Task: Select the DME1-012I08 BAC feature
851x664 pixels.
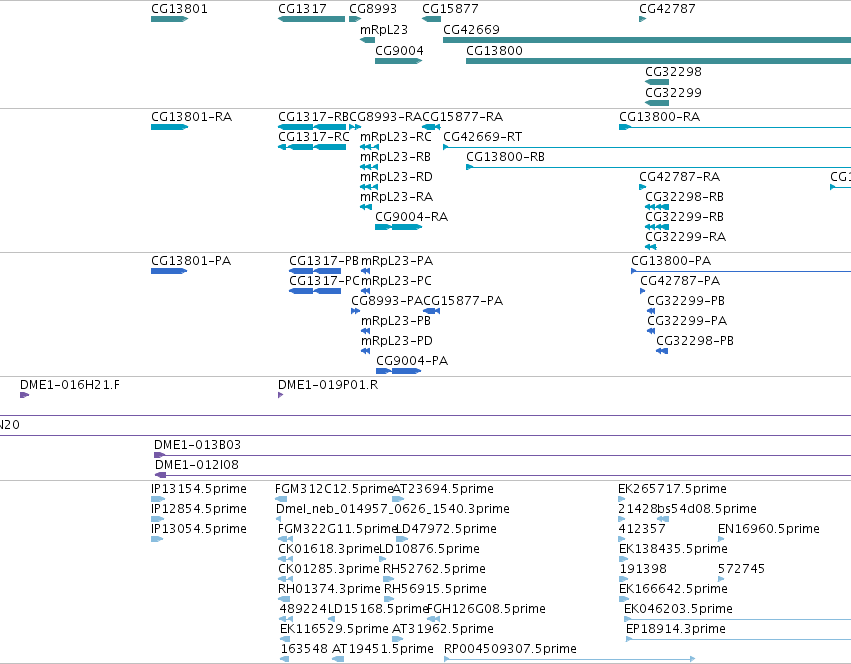Action: pyautogui.click(x=503, y=475)
